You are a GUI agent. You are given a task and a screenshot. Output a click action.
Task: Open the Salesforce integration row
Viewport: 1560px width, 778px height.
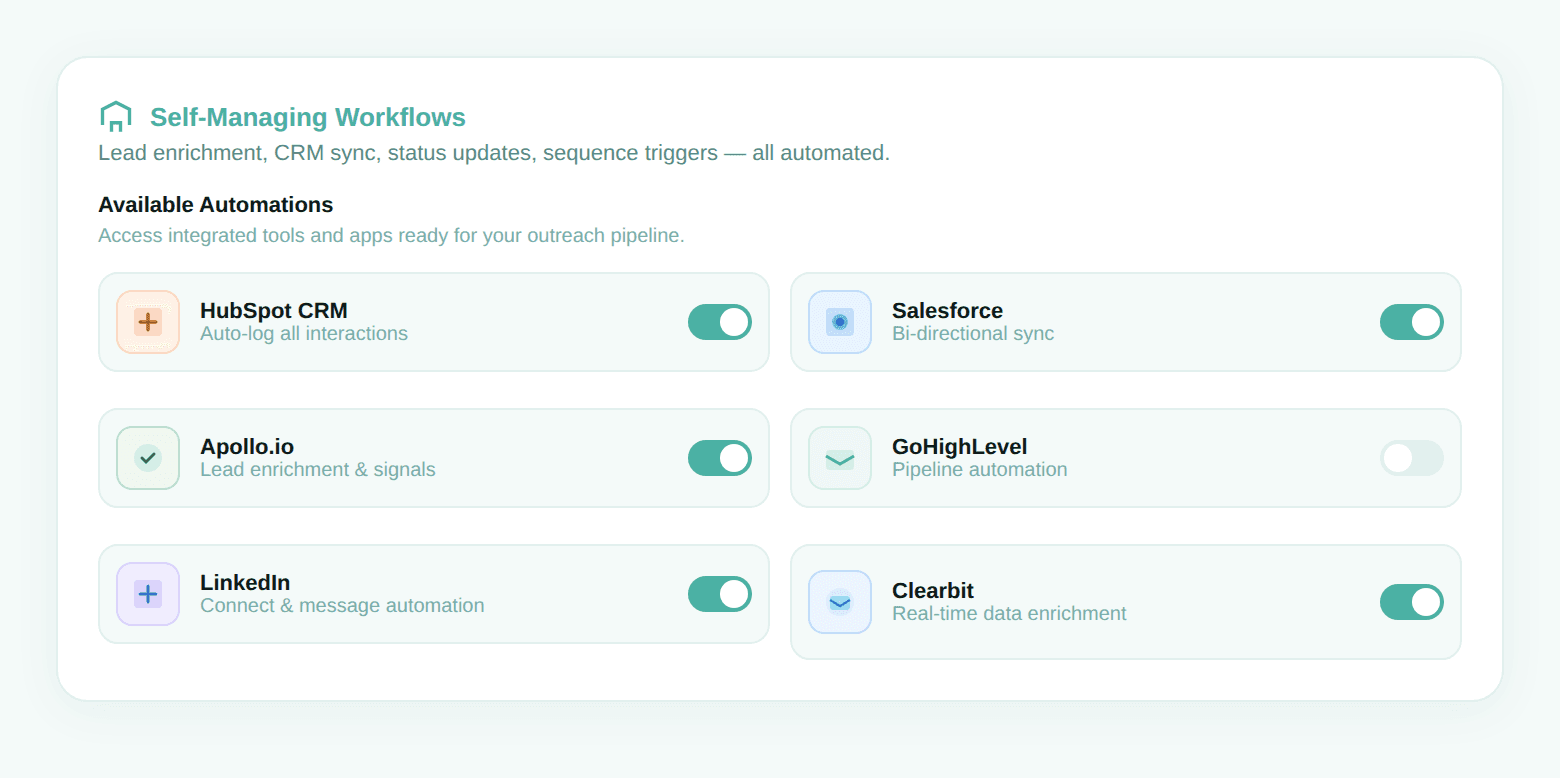coord(1125,322)
